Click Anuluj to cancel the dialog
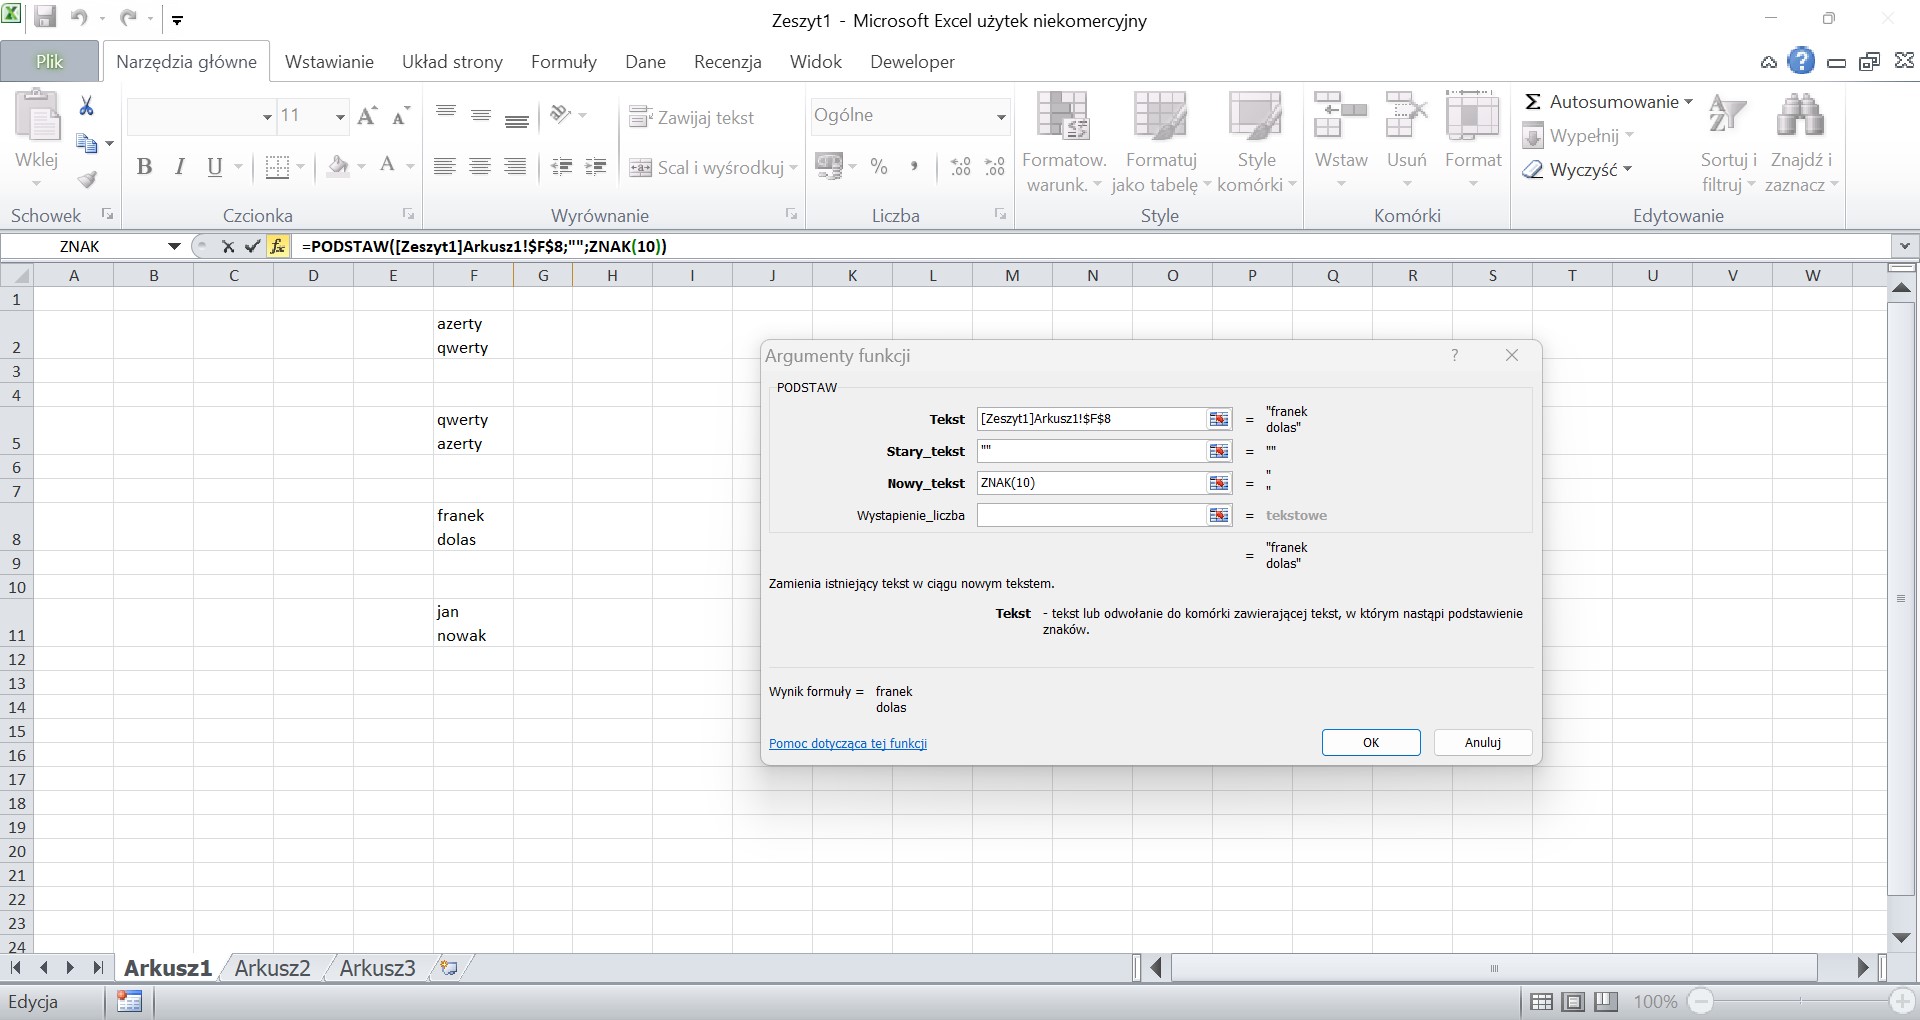 pyautogui.click(x=1483, y=742)
